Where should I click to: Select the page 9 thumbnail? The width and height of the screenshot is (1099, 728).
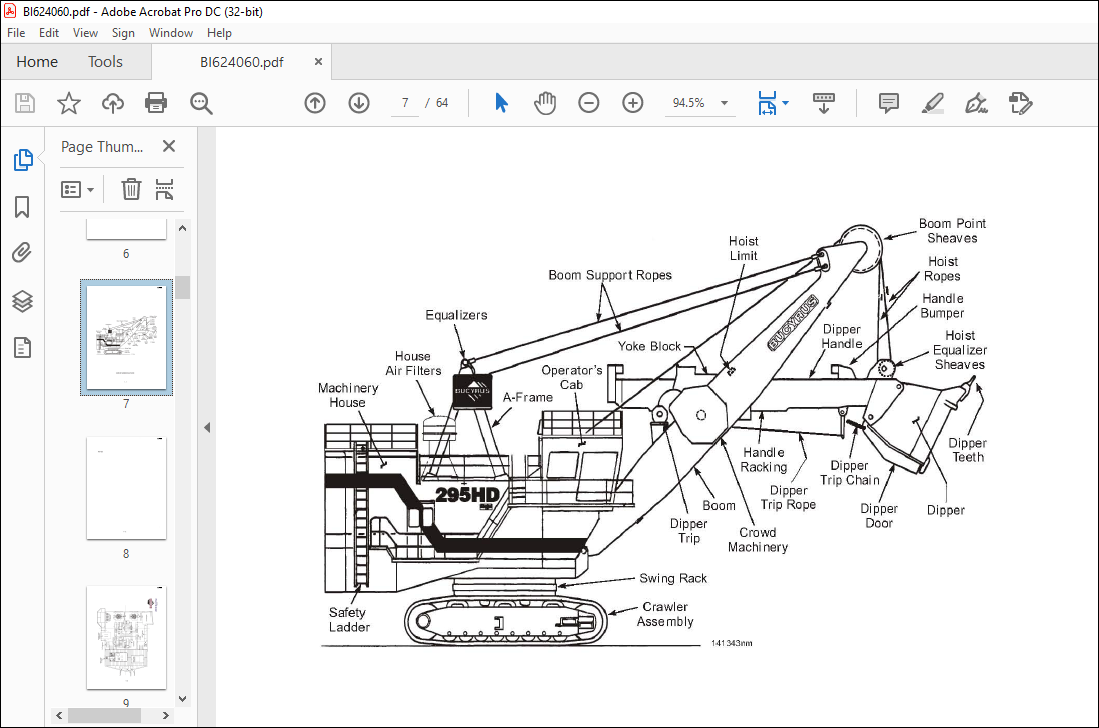(126, 638)
